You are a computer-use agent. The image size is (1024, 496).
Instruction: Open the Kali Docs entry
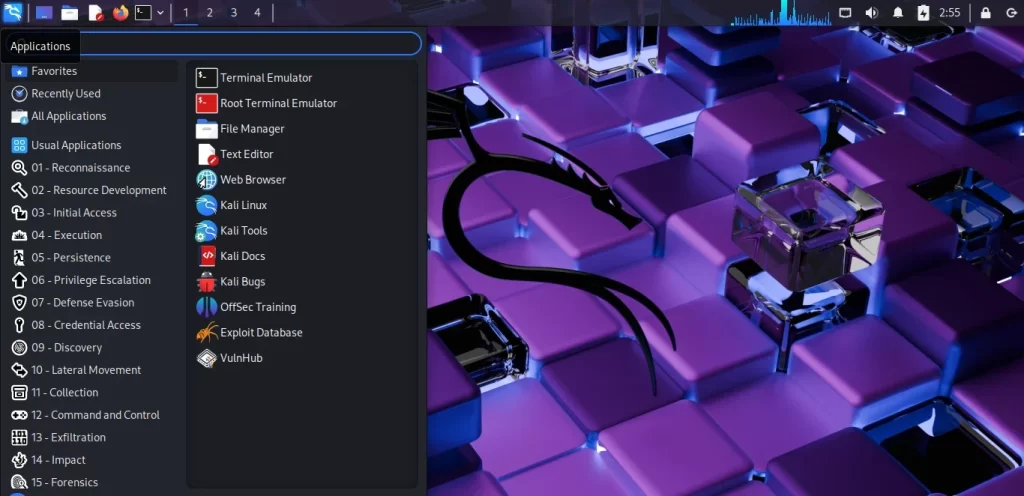[x=302, y=256]
